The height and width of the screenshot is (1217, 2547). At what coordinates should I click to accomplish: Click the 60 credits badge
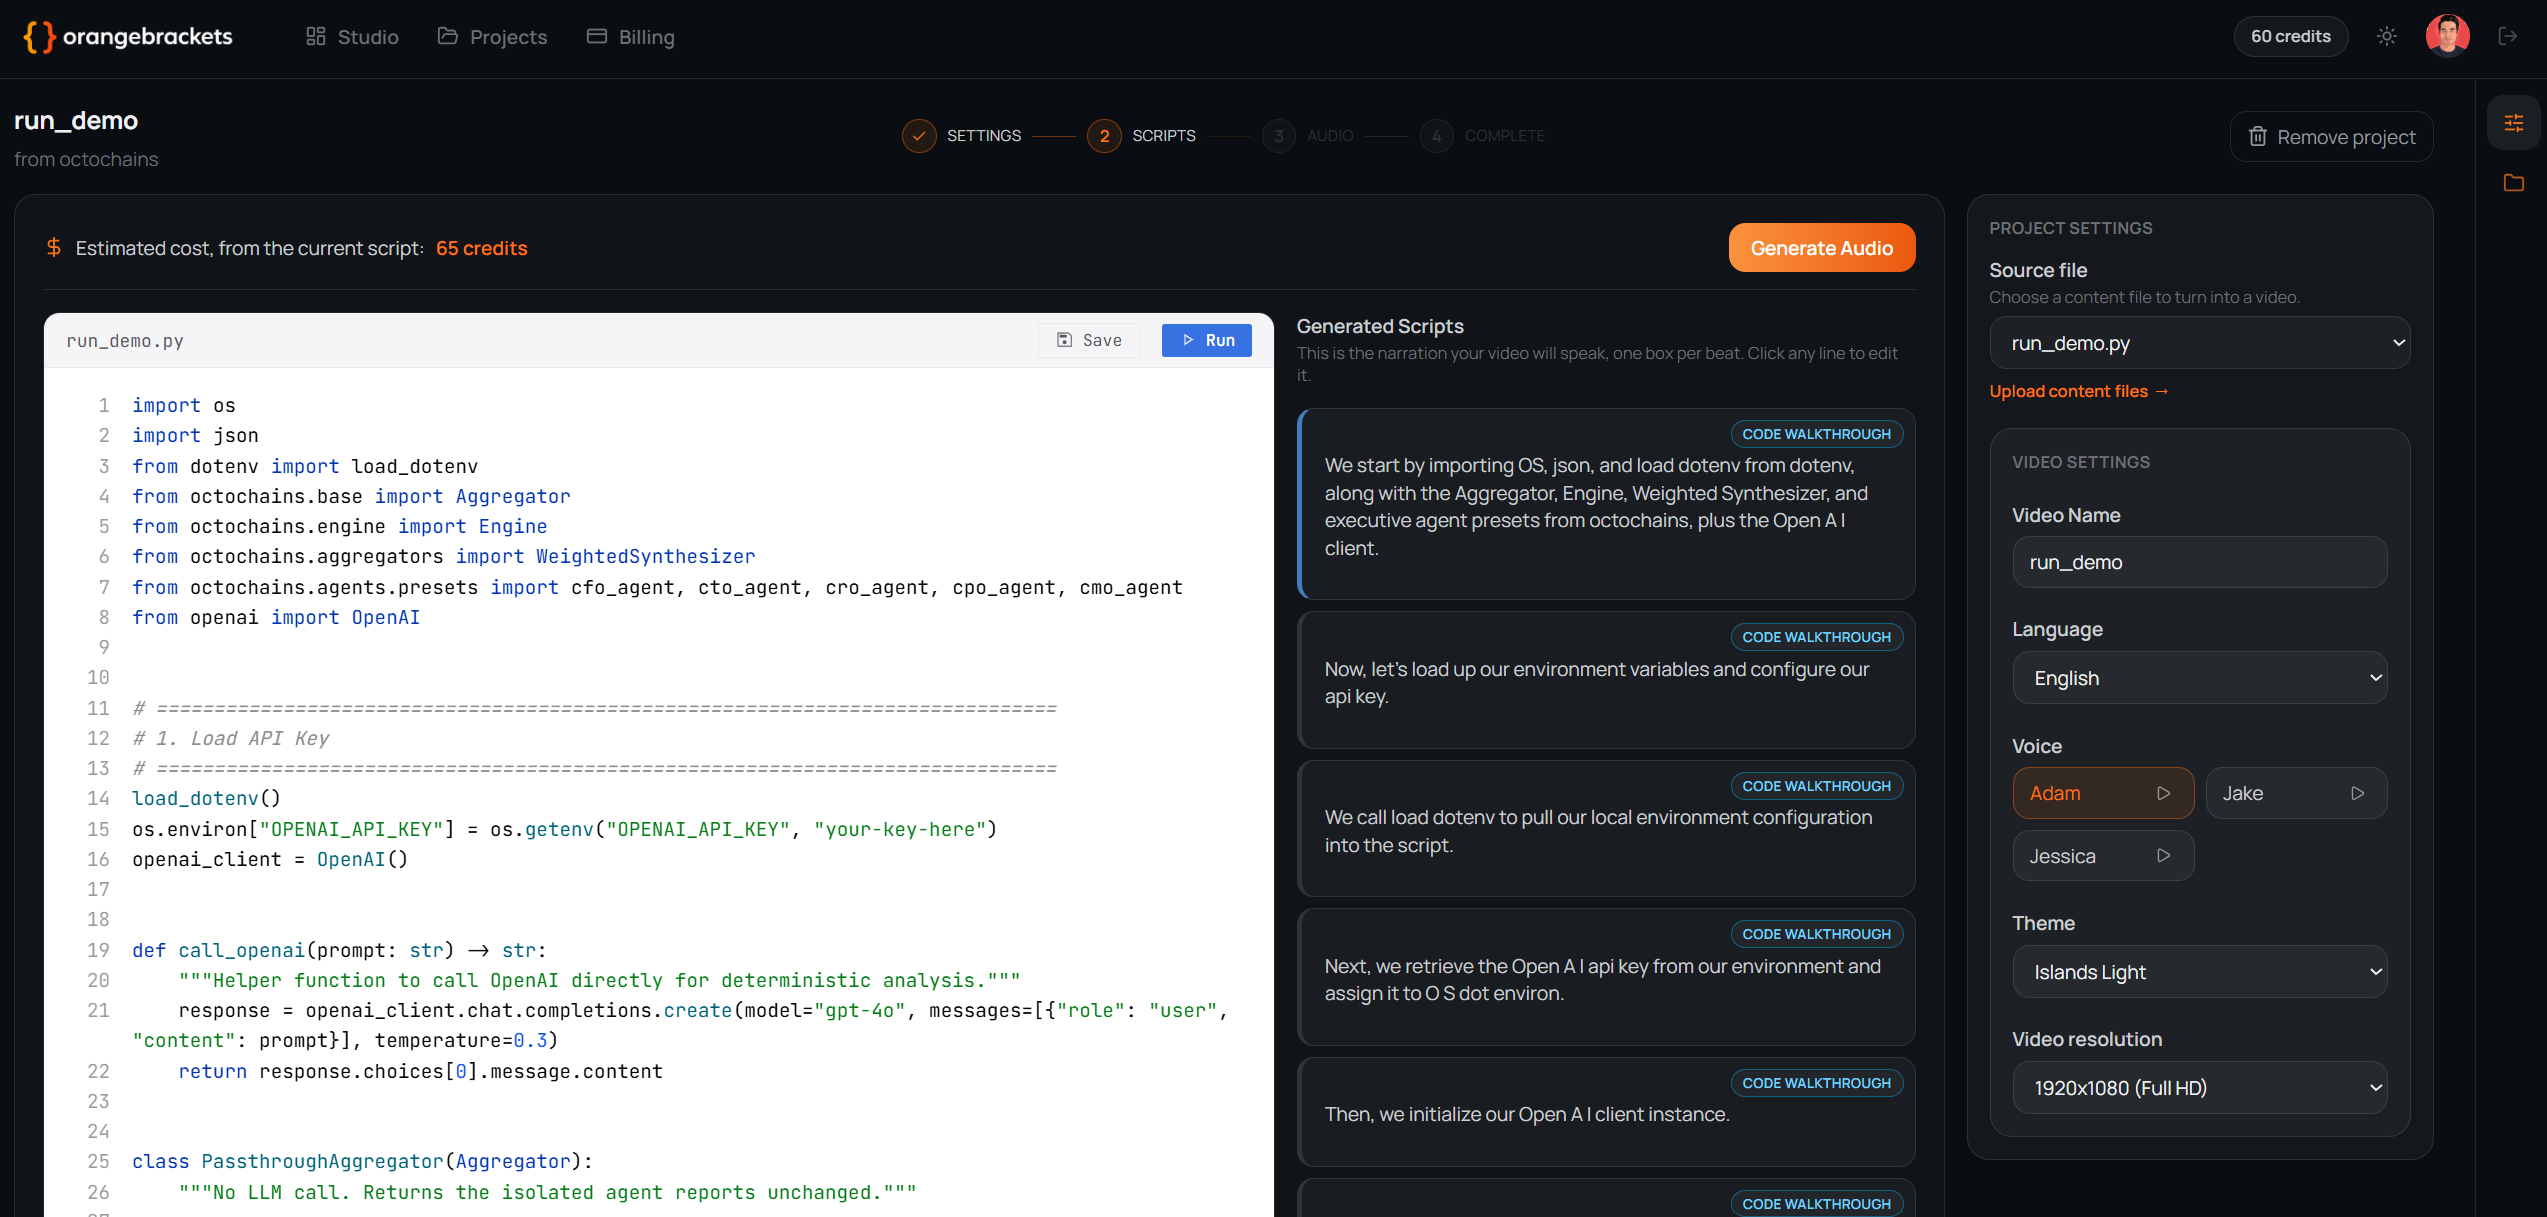tap(2291, 37)
